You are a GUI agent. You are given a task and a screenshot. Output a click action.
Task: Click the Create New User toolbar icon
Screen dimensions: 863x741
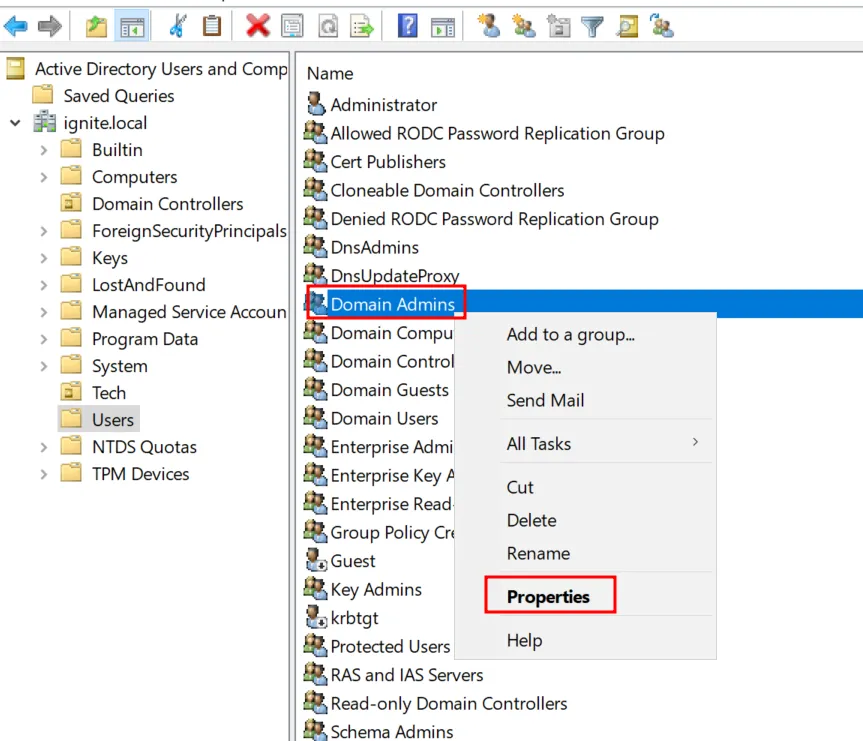489,26
